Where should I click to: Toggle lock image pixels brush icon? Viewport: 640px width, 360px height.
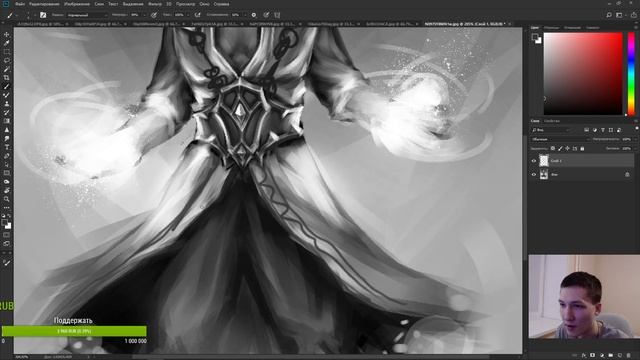pyautogui.click(x=560, y=149)
